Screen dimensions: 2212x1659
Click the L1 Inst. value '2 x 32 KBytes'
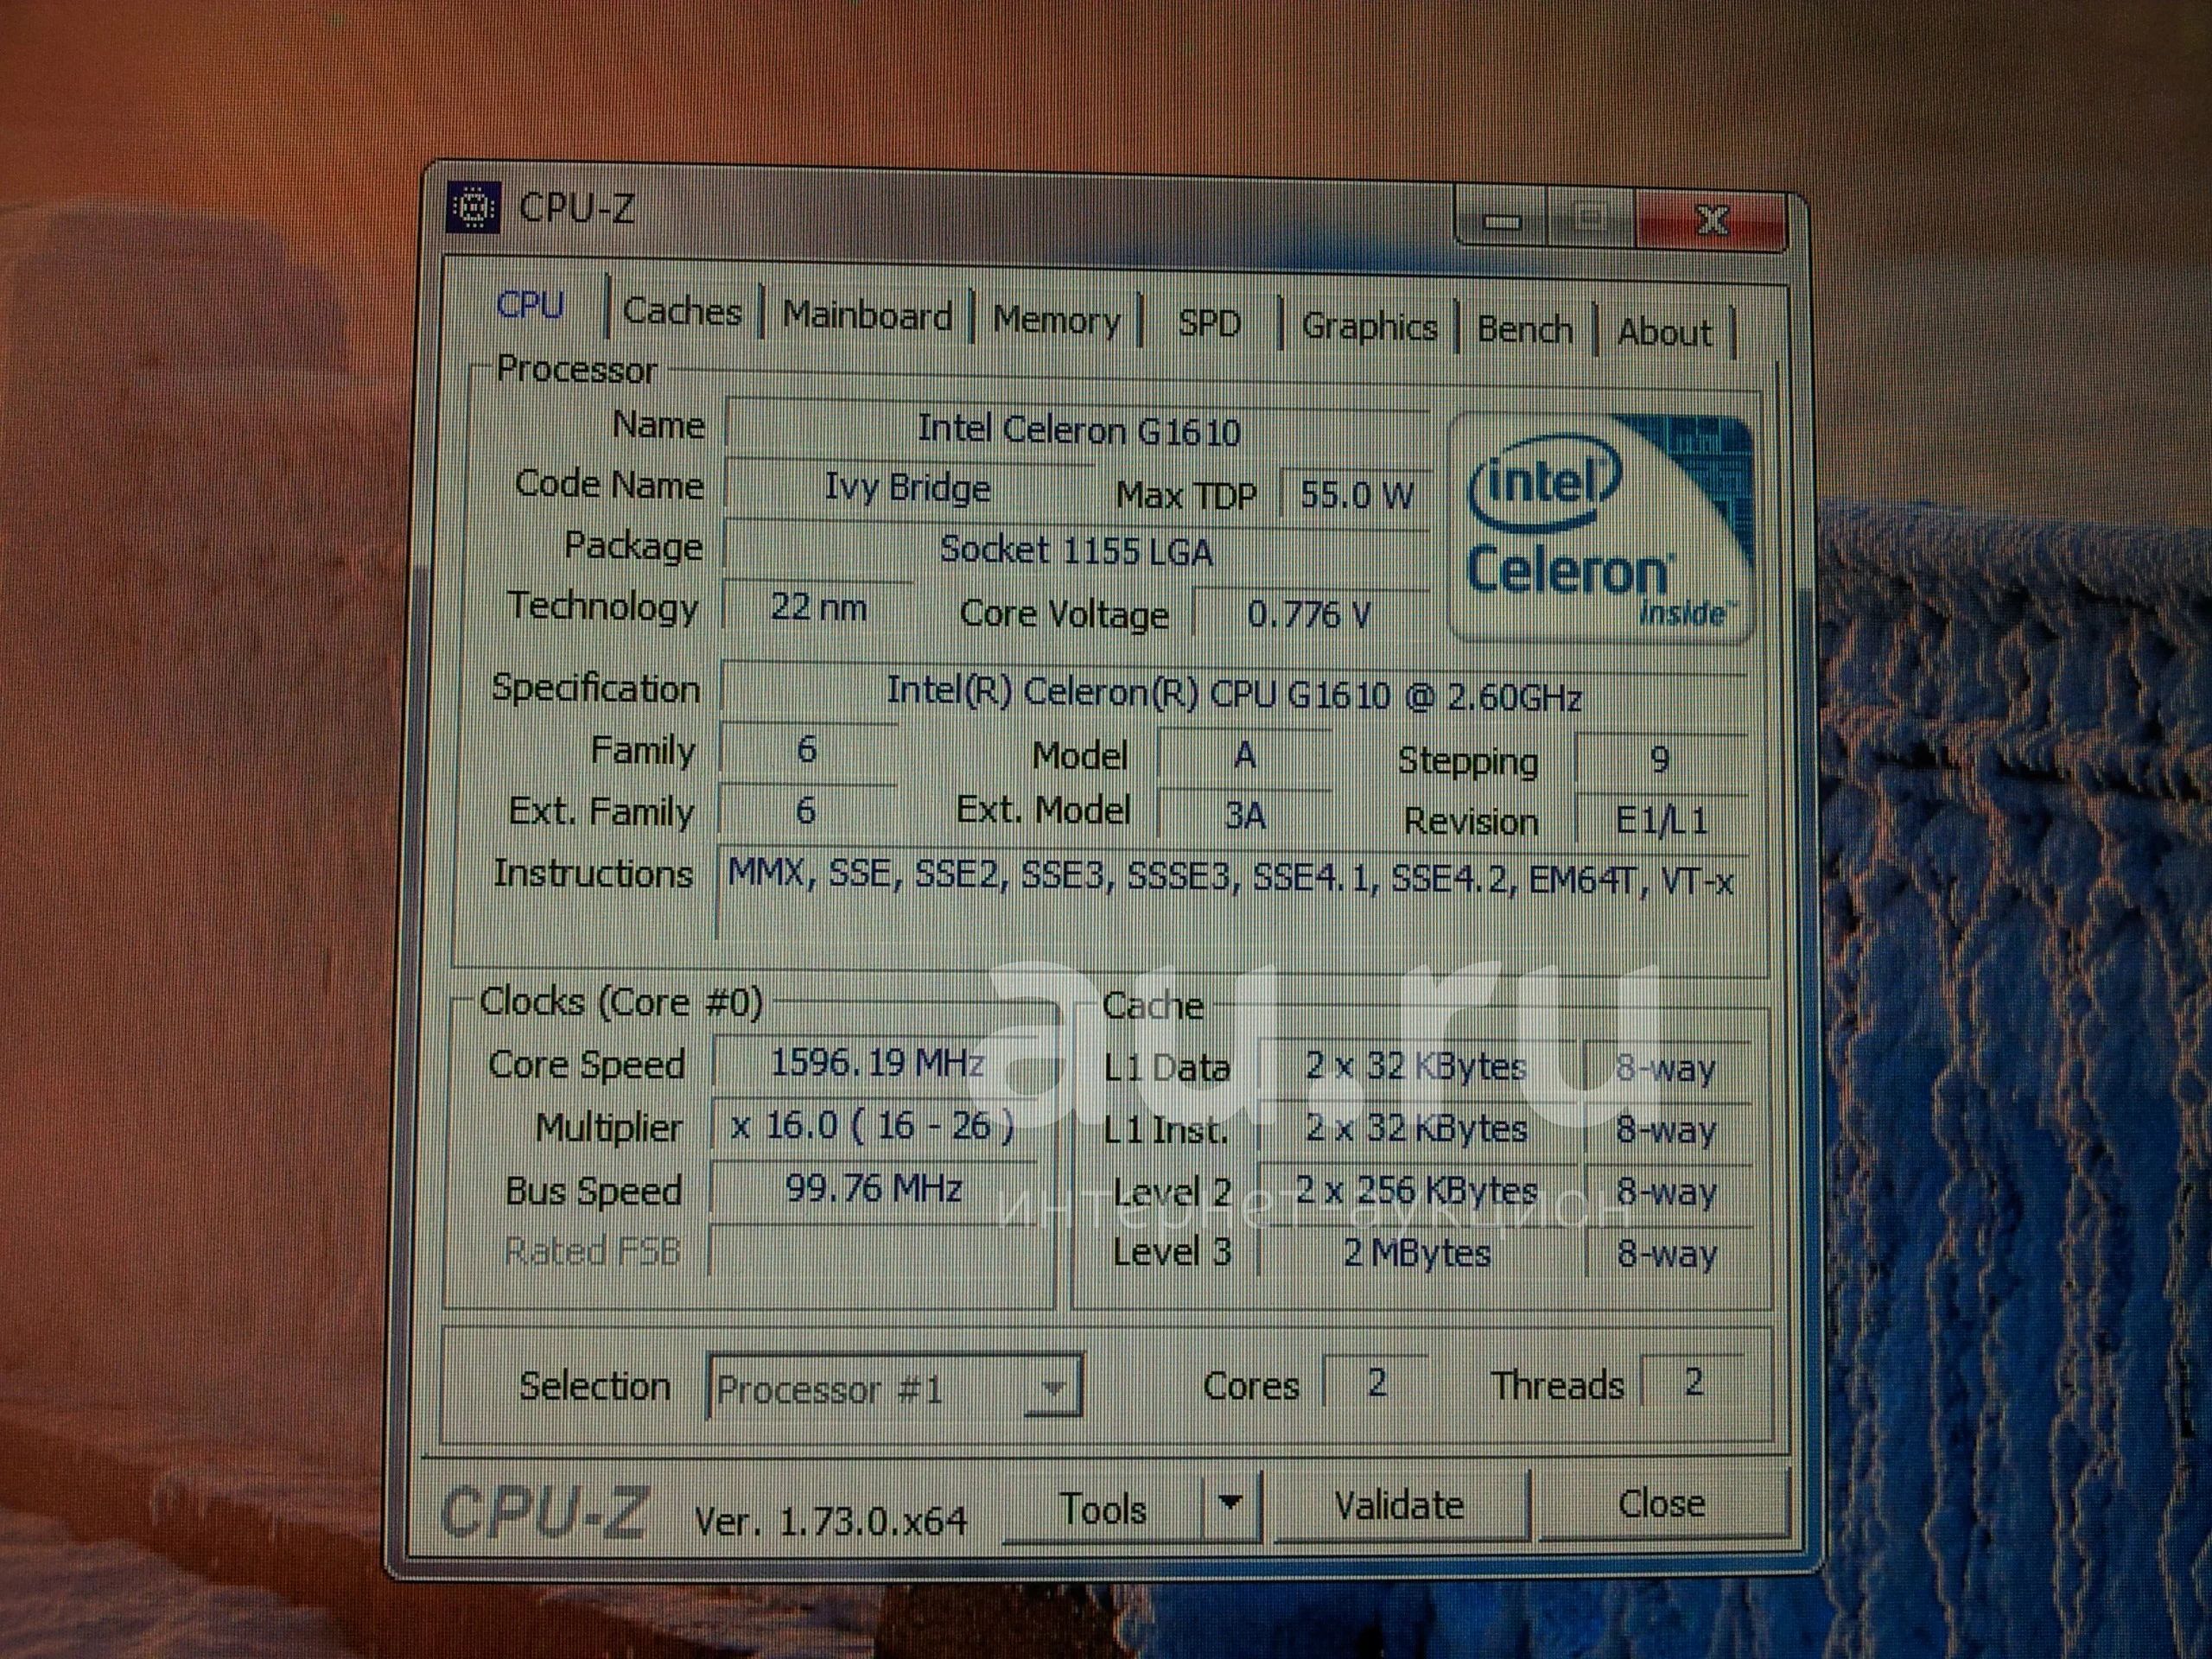[x=1416, y=1129]
